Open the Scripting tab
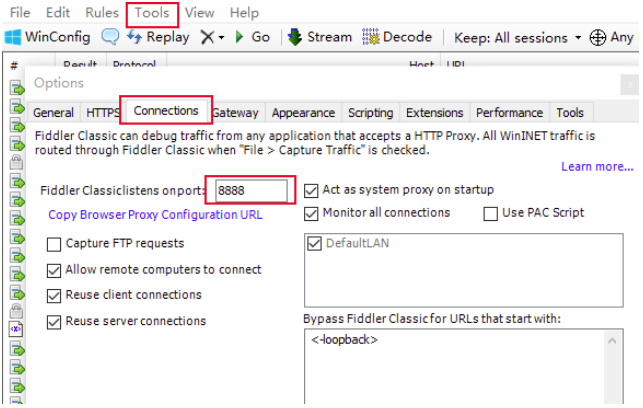643x408 pixels. 370,112
